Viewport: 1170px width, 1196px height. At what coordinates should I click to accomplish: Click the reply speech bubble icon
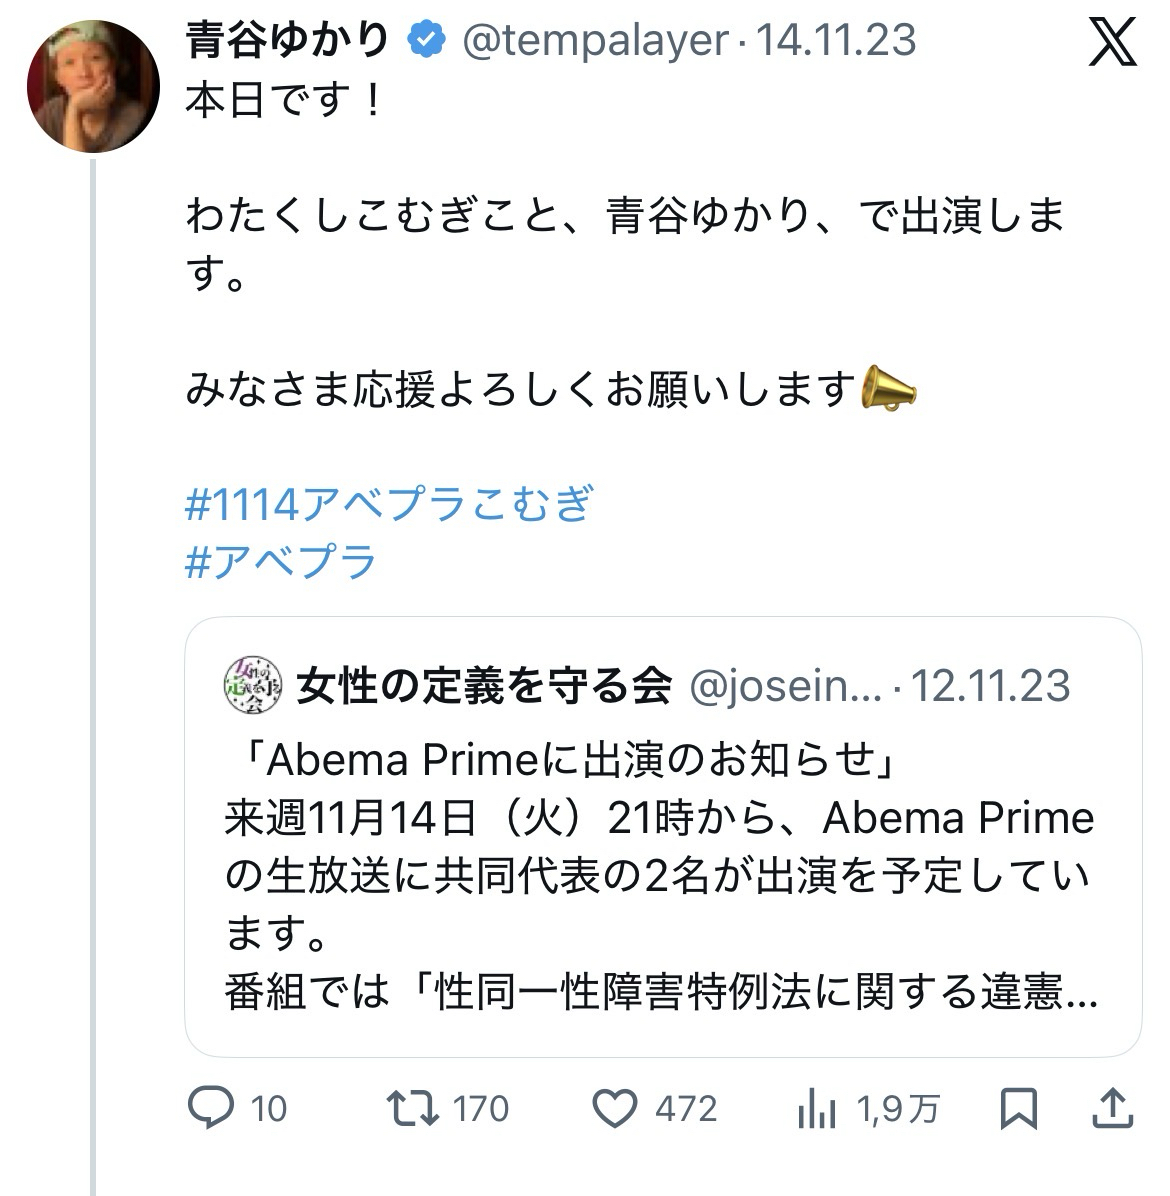tap(211, 1108)
